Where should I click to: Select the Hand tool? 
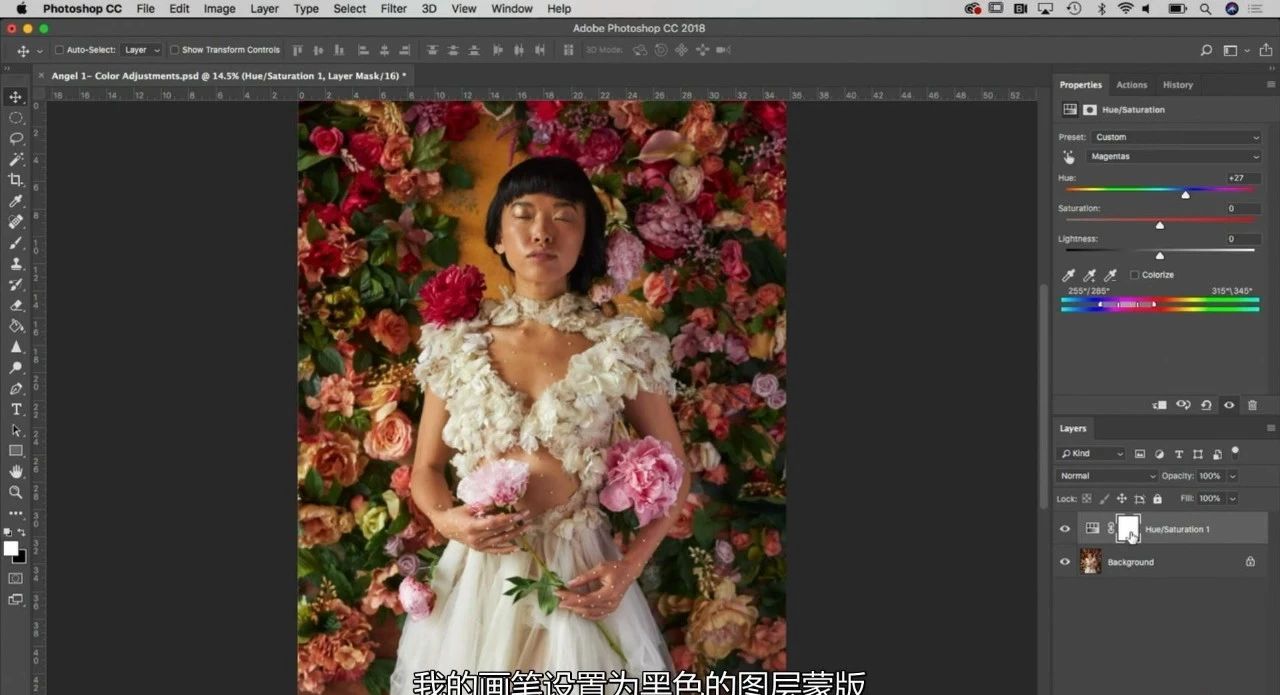16,471
